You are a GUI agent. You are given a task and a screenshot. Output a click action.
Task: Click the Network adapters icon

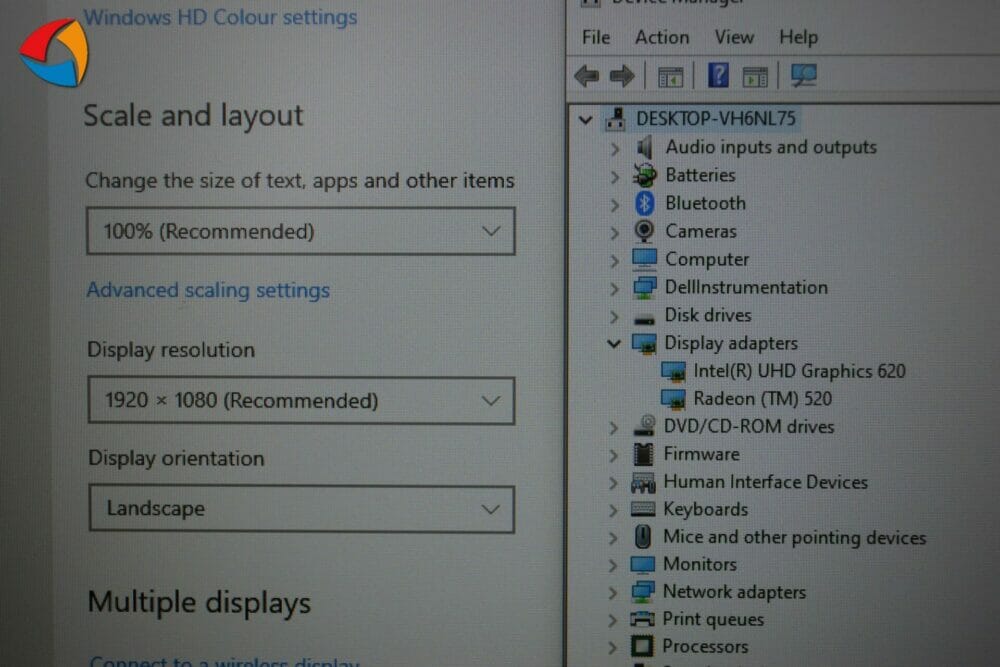tap(642, 592)
